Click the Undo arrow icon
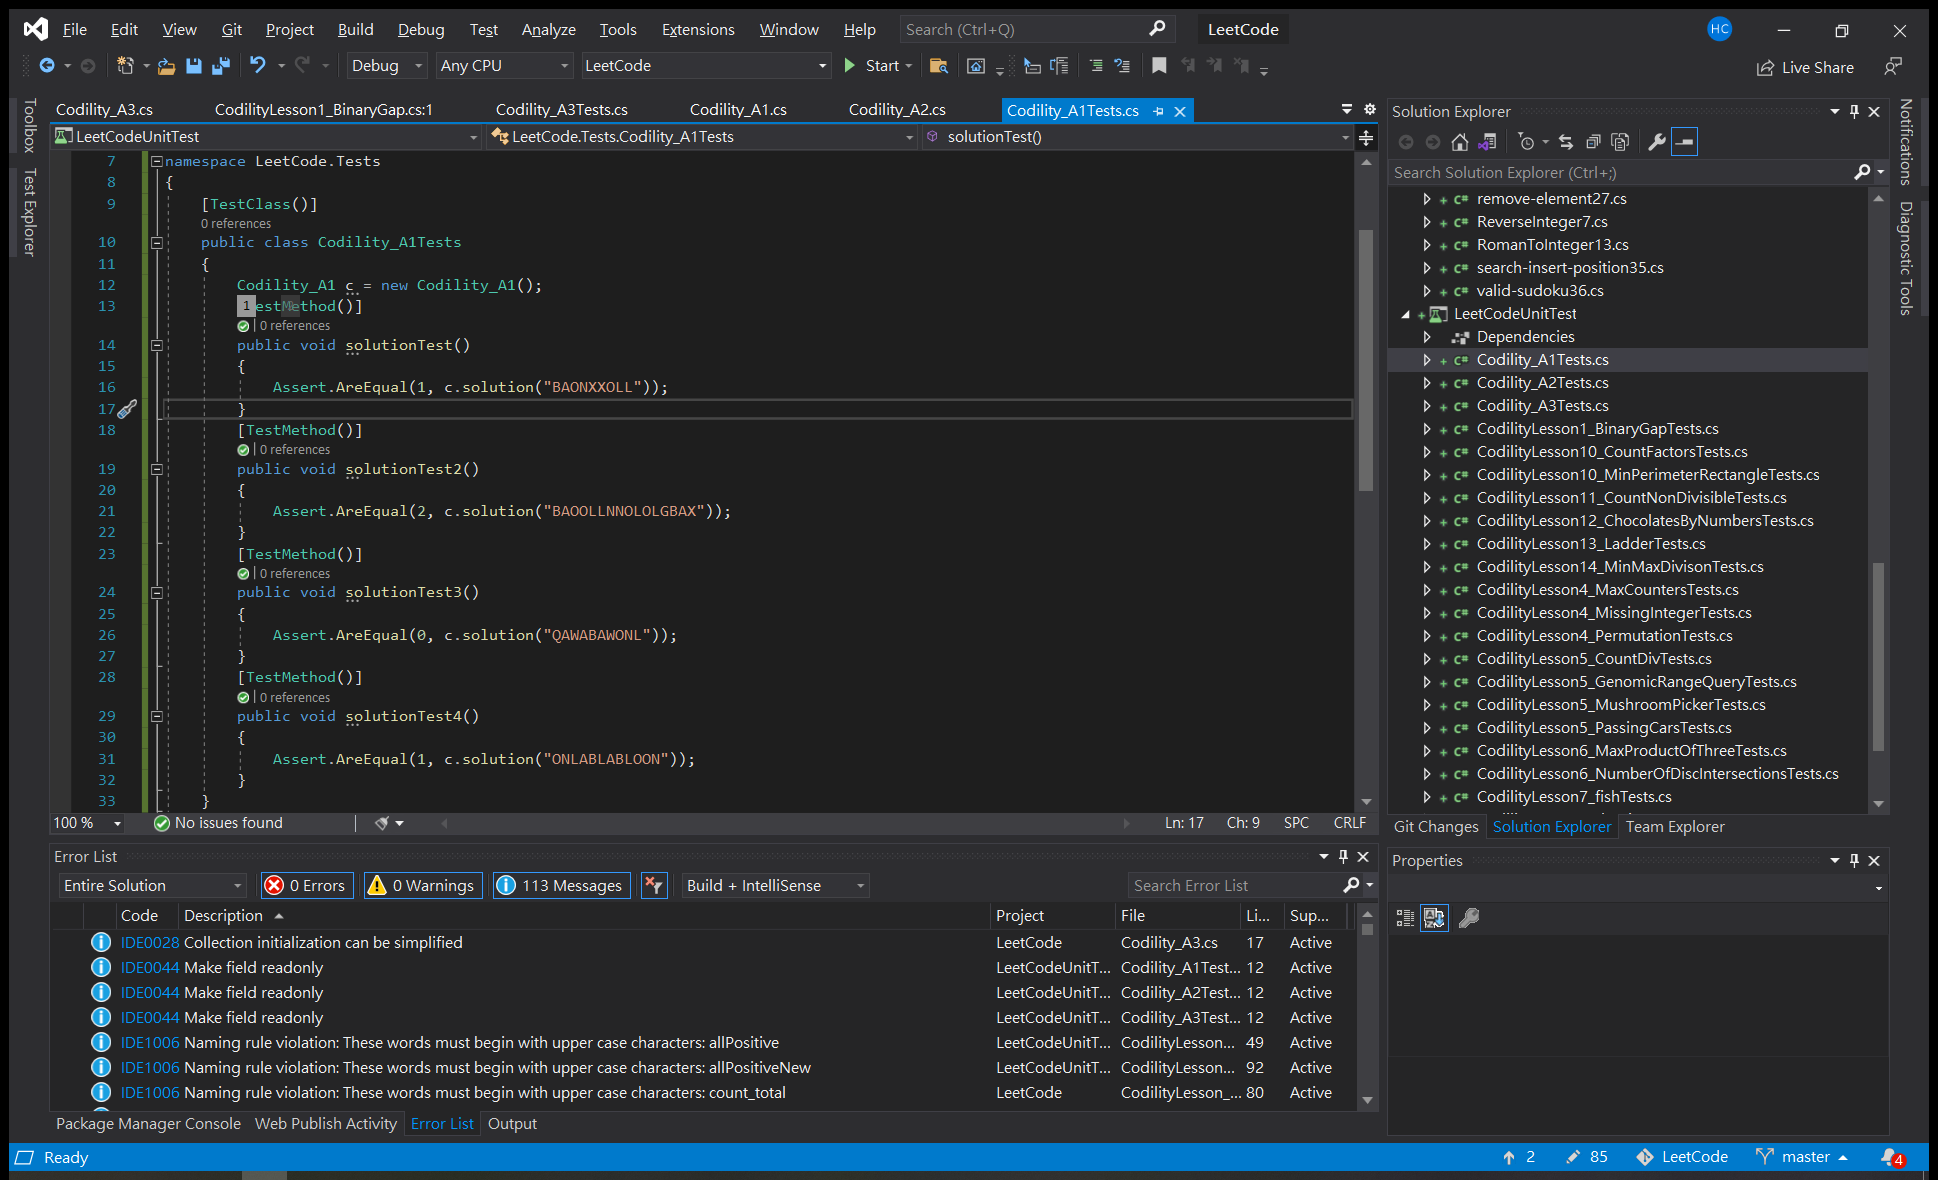Image resolution: width=1938 pixels, height=1180 pixels. (258, 66)
